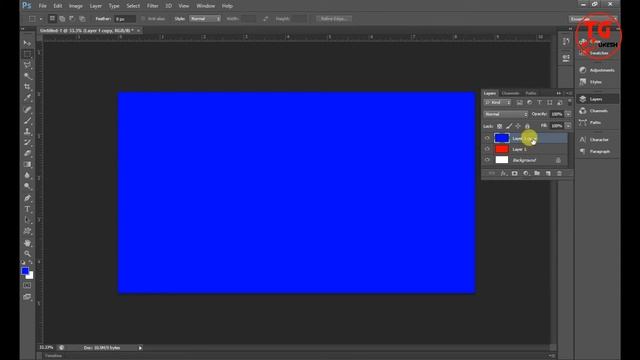This screenshot has height=360, width=640.
Task: Click the Feather input field
Action: [x=124, y=19]
